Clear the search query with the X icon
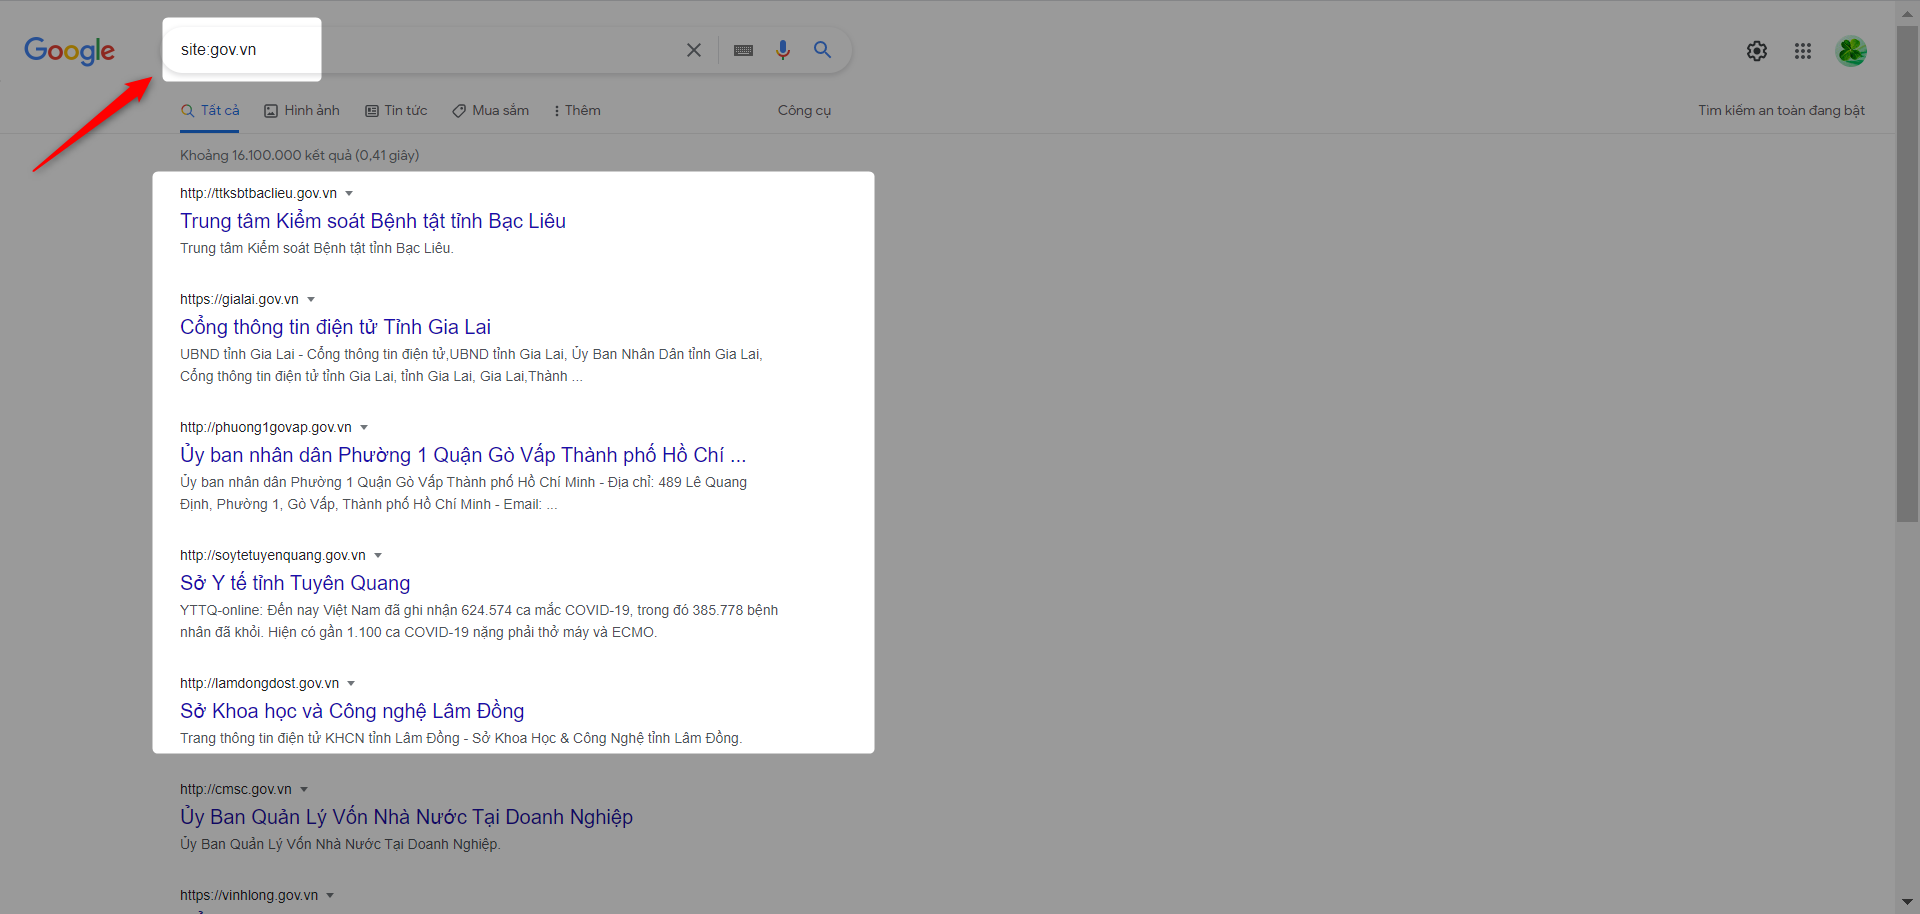Image resolution: width=1920 pixels, height=914 pixels. pos(693,50)
